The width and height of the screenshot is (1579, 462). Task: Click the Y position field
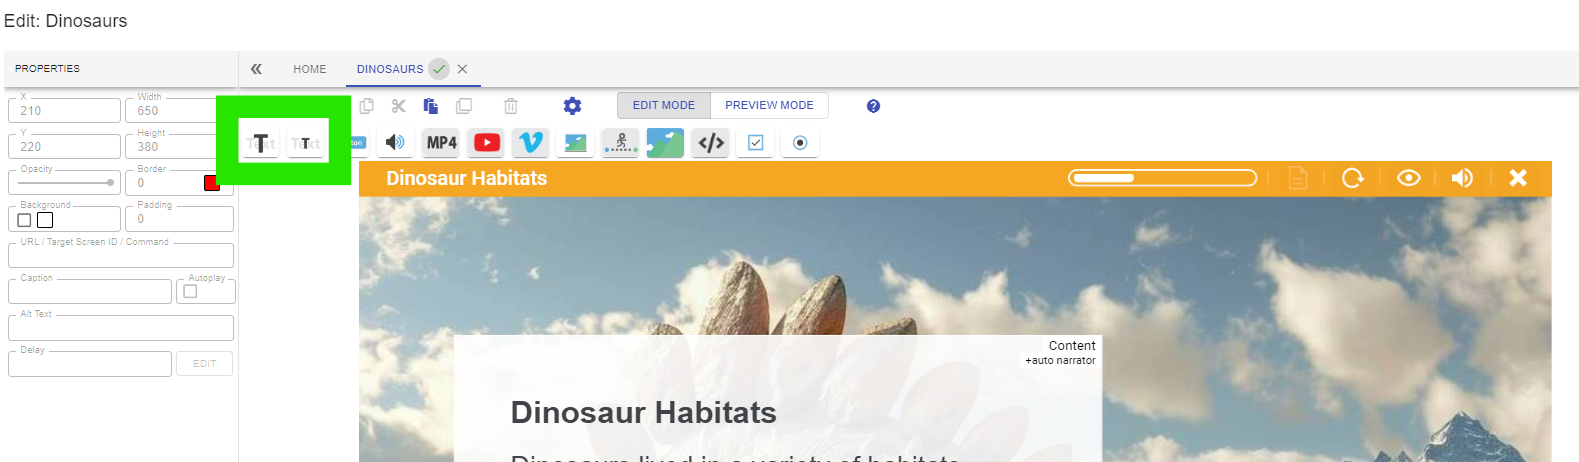coord(64,146)
